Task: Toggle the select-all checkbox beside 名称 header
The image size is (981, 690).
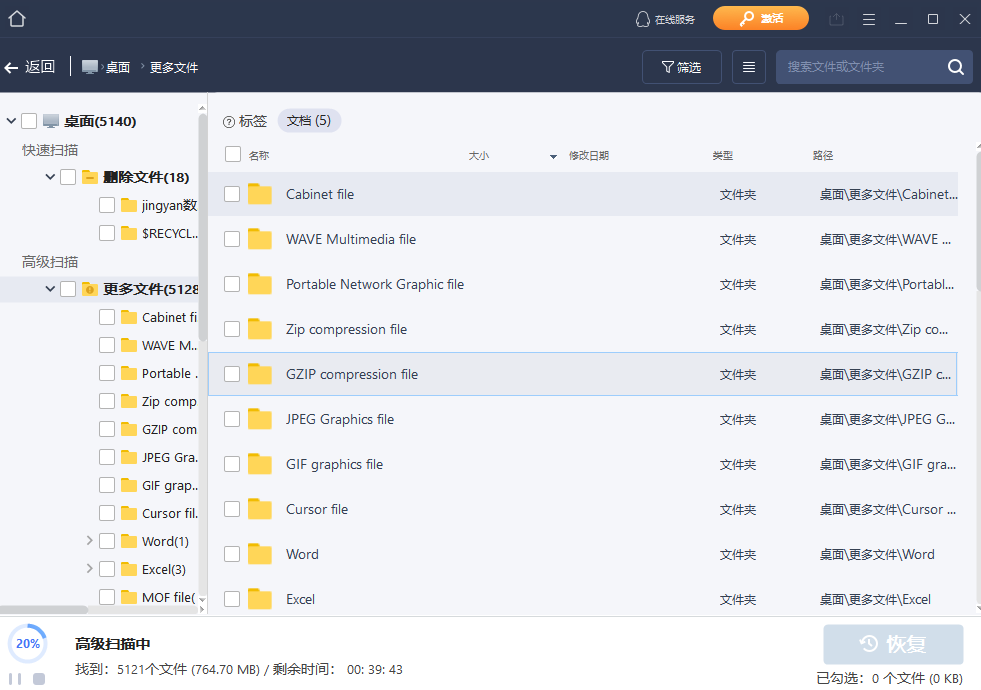Action: coord(233,154)
